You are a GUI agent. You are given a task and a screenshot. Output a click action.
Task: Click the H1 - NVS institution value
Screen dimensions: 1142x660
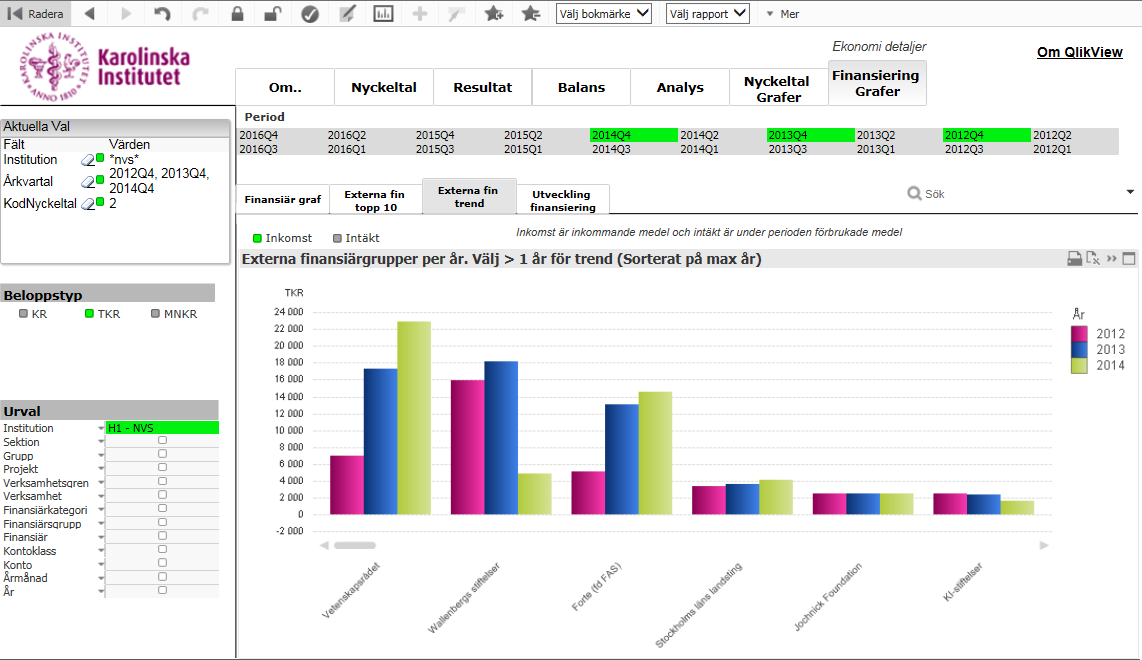coord(162,428)
